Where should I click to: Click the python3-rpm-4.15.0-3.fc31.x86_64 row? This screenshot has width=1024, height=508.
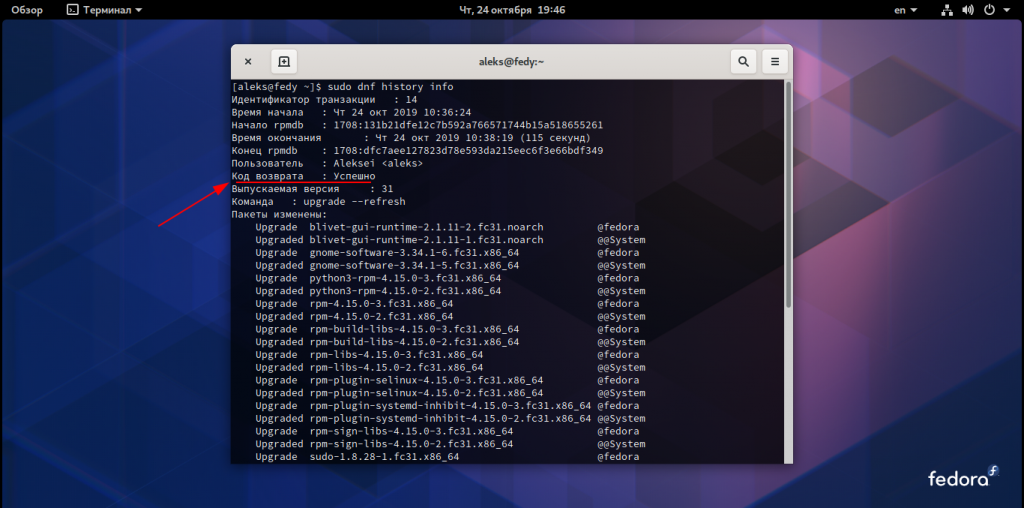coord(447,278)
